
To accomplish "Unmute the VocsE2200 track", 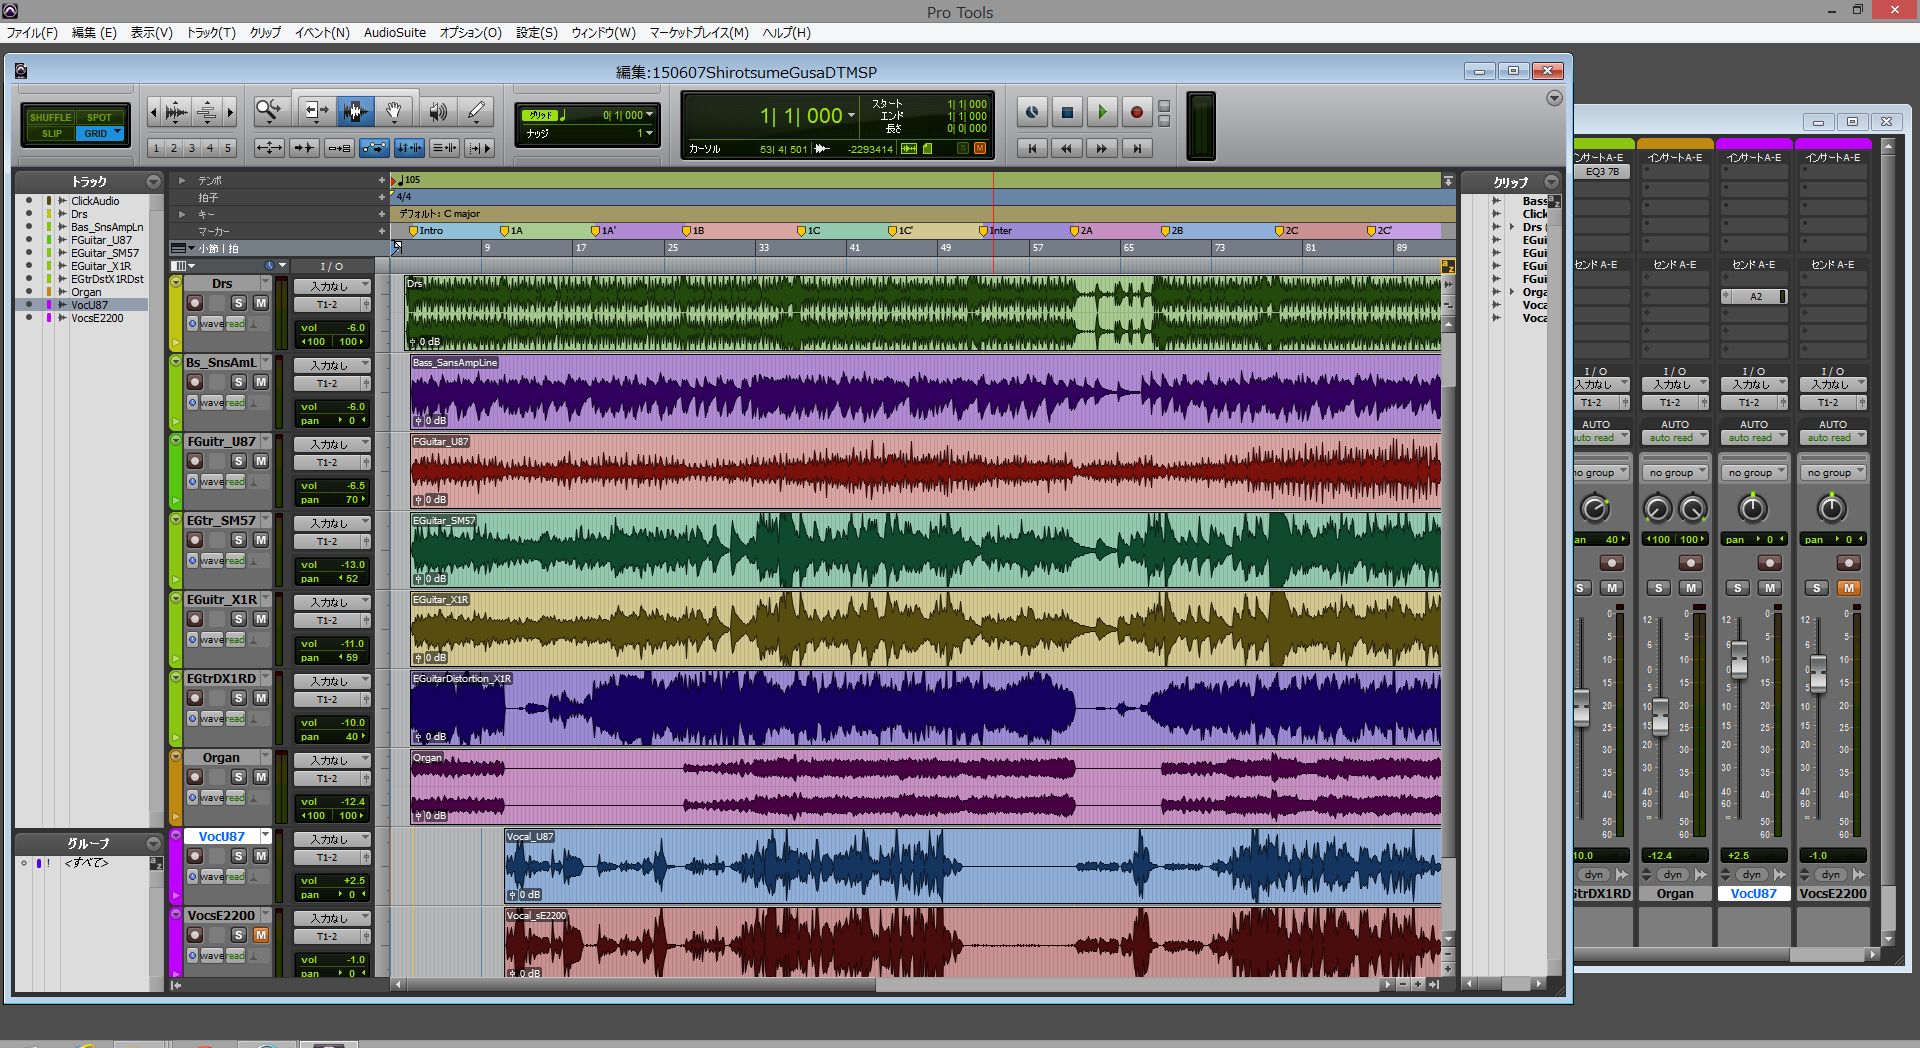I will click(261, 935).
